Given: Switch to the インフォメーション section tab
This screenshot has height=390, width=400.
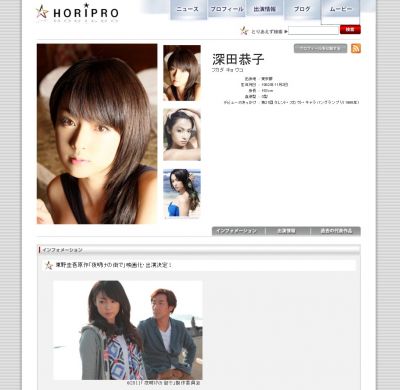Looking at the screenshot, I should click(x=238, y=231).
